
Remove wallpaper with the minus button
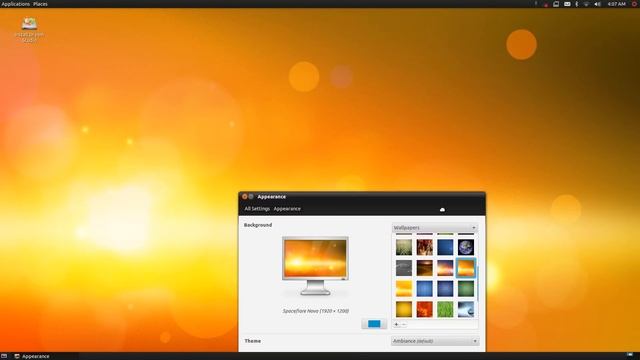coord(404,324)
